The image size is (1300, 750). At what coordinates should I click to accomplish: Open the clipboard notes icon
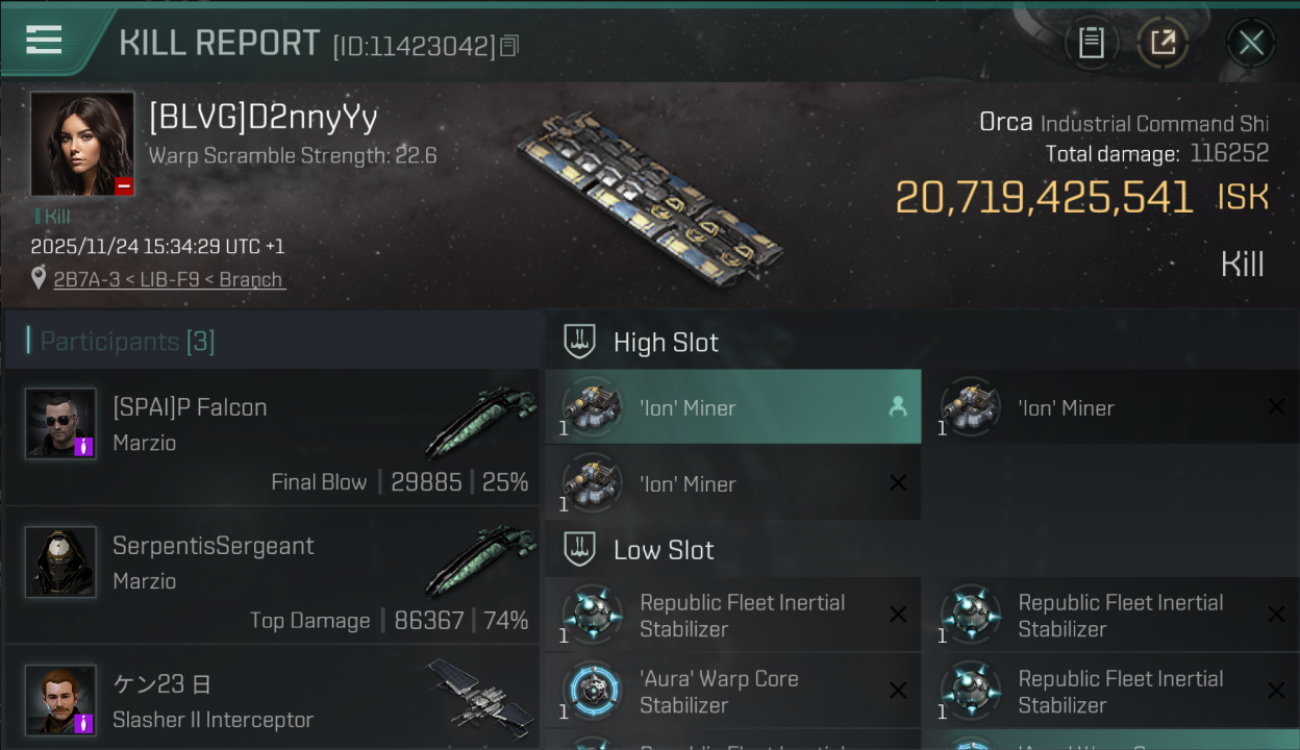1091,43
